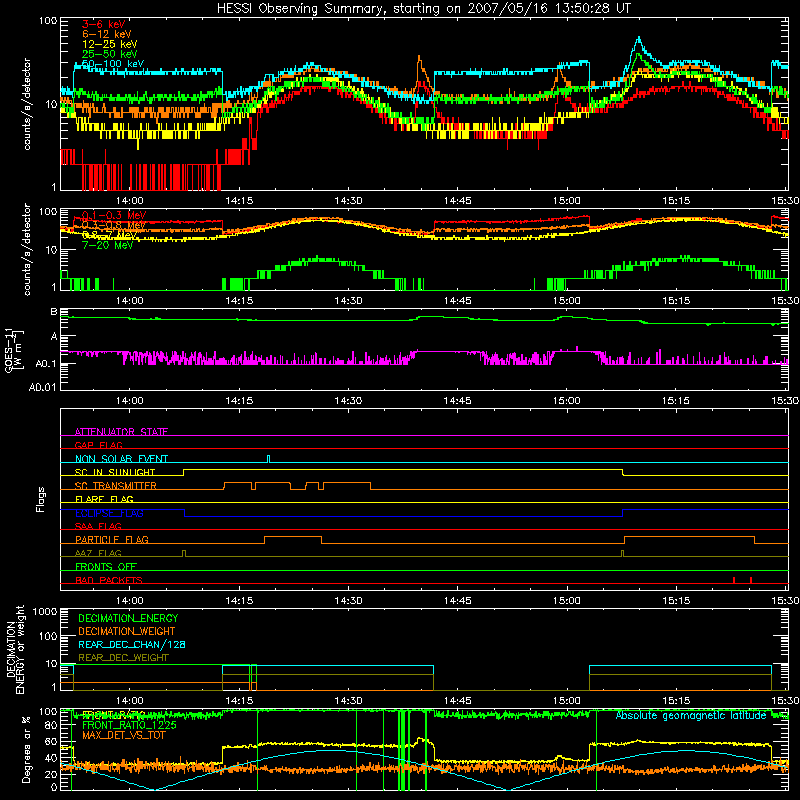Click the FRONT_RATIO_1225 legend label
The height and width of the screenshot is (800, 800).
click(x=129, y=725)
